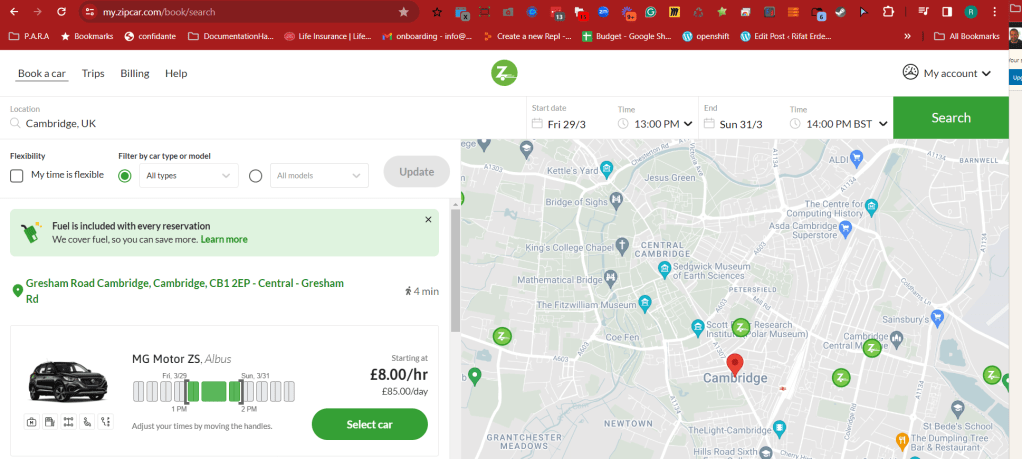Click the drivetrain feature icon under the car
The image size is (1022, 459).
pyautogui.click(x=68, y=422)
